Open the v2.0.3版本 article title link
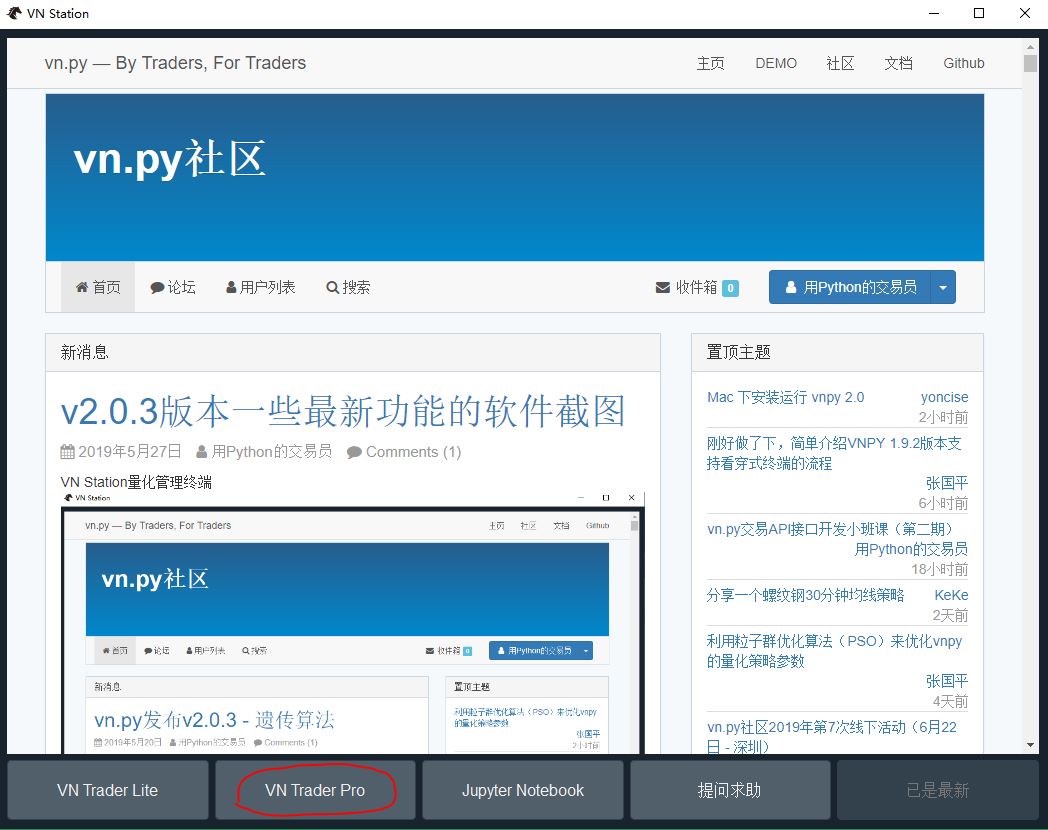The width and height of the screenshot is (1048, 830). (340, 410)
